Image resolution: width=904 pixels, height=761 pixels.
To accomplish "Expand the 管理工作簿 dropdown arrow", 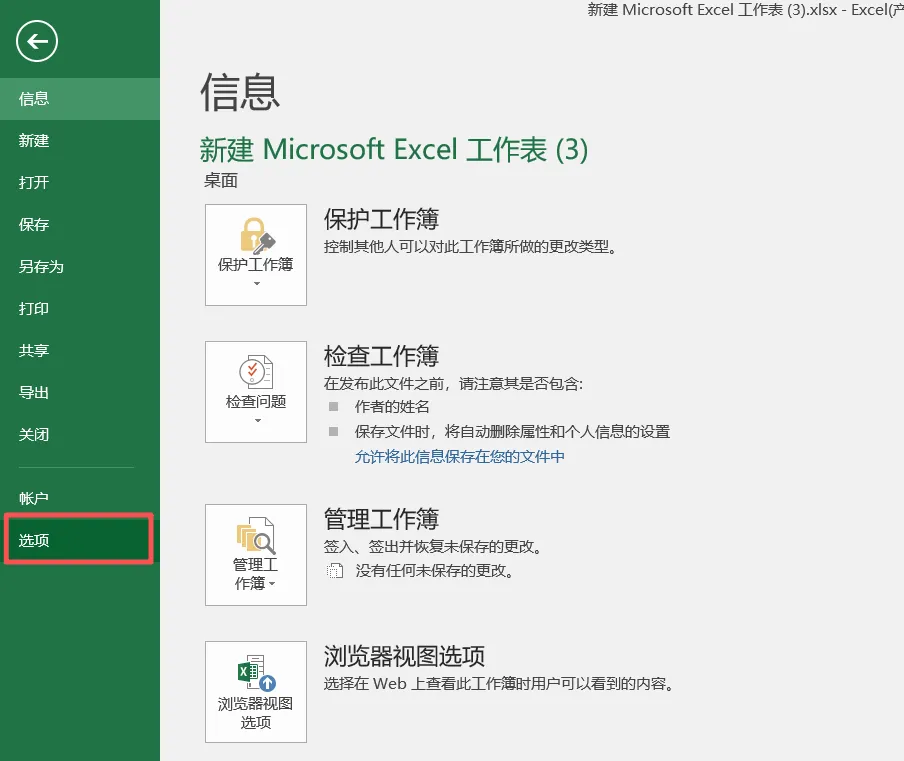I will coord(272,584).
